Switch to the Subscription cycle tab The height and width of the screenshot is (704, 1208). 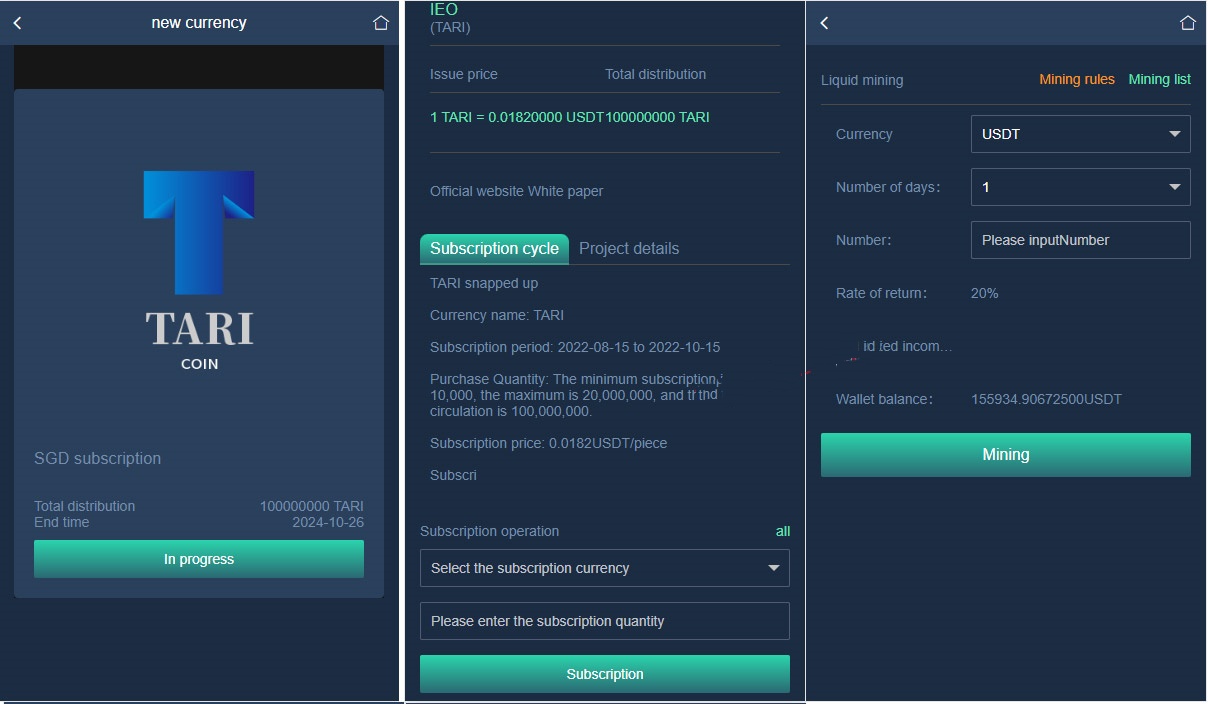coord(494,249)
